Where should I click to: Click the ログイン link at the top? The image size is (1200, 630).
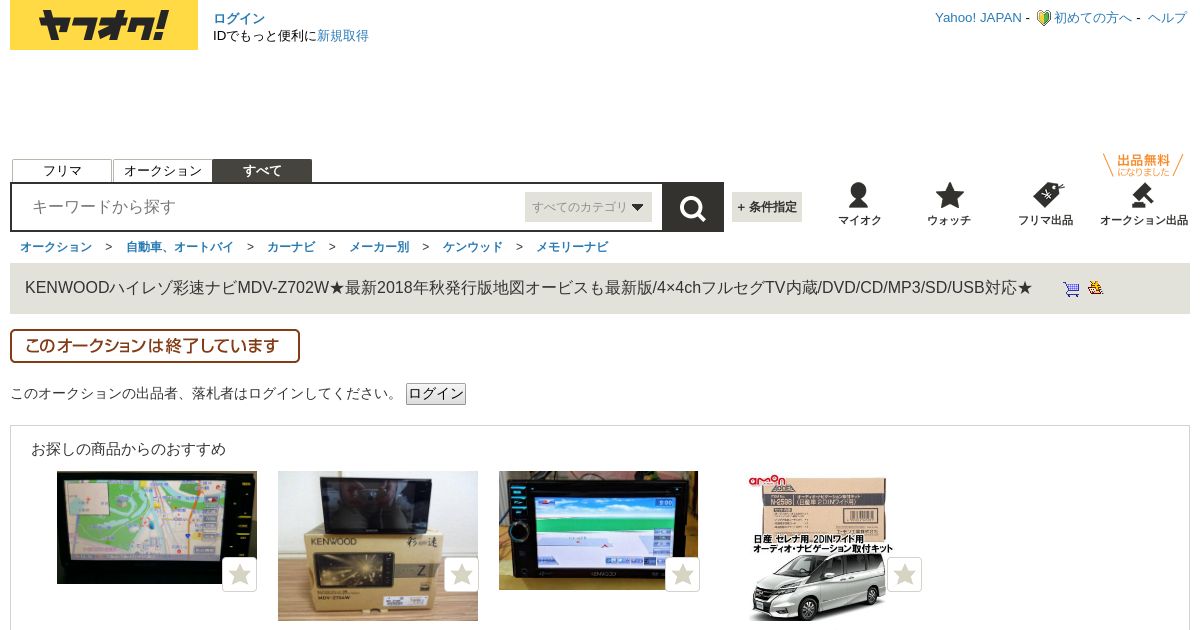(239, 18)
